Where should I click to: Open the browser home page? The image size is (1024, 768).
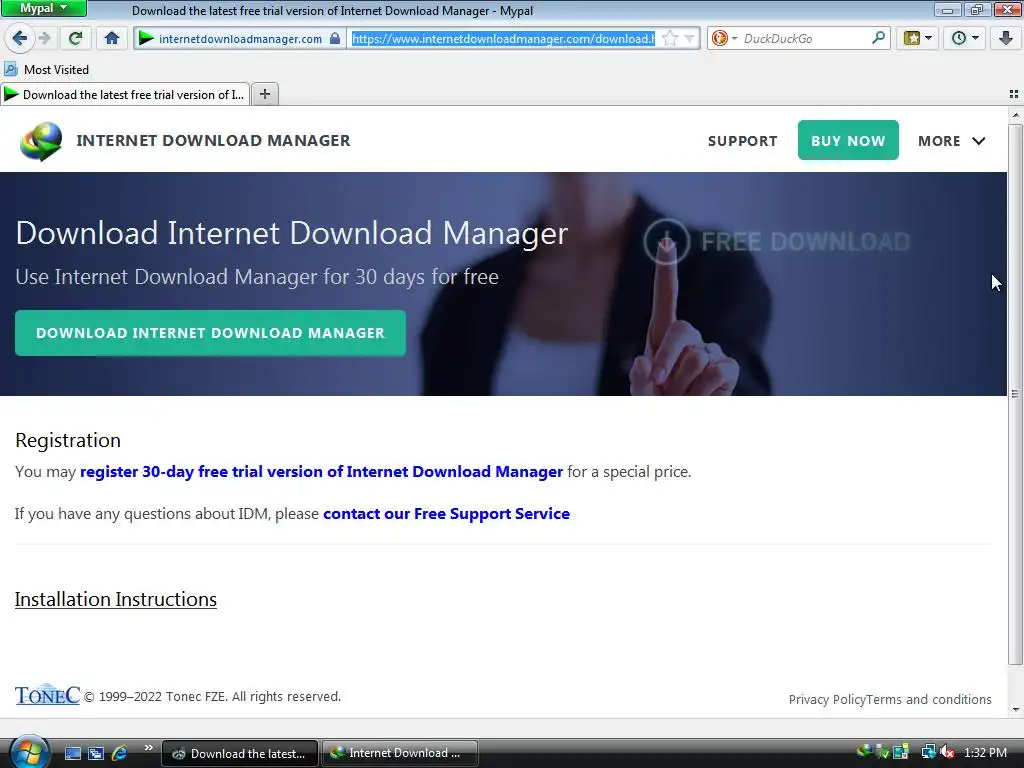tap(112, 38)
